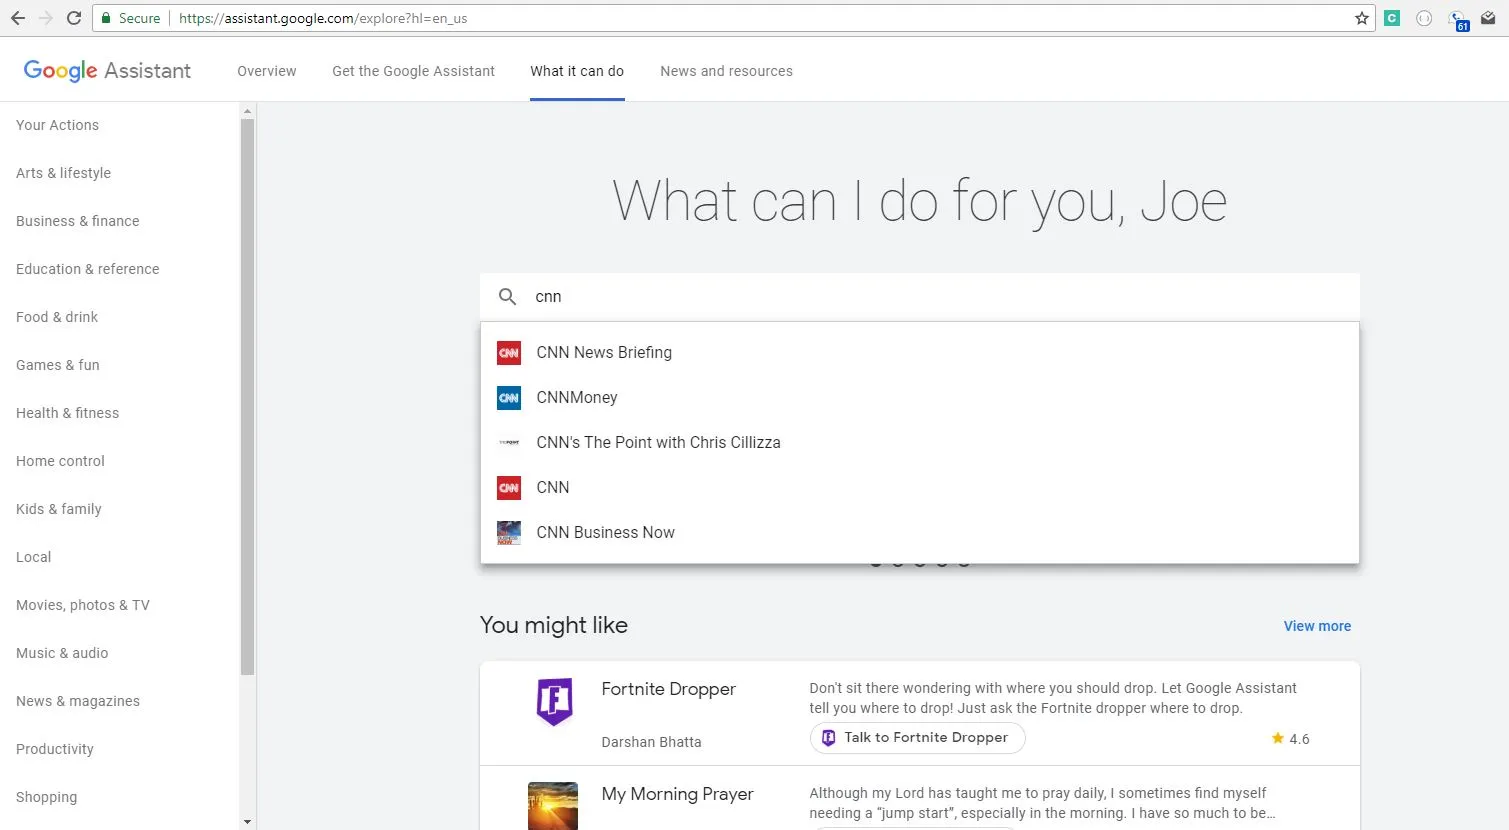Browse the Shopping category

point(46,797)
